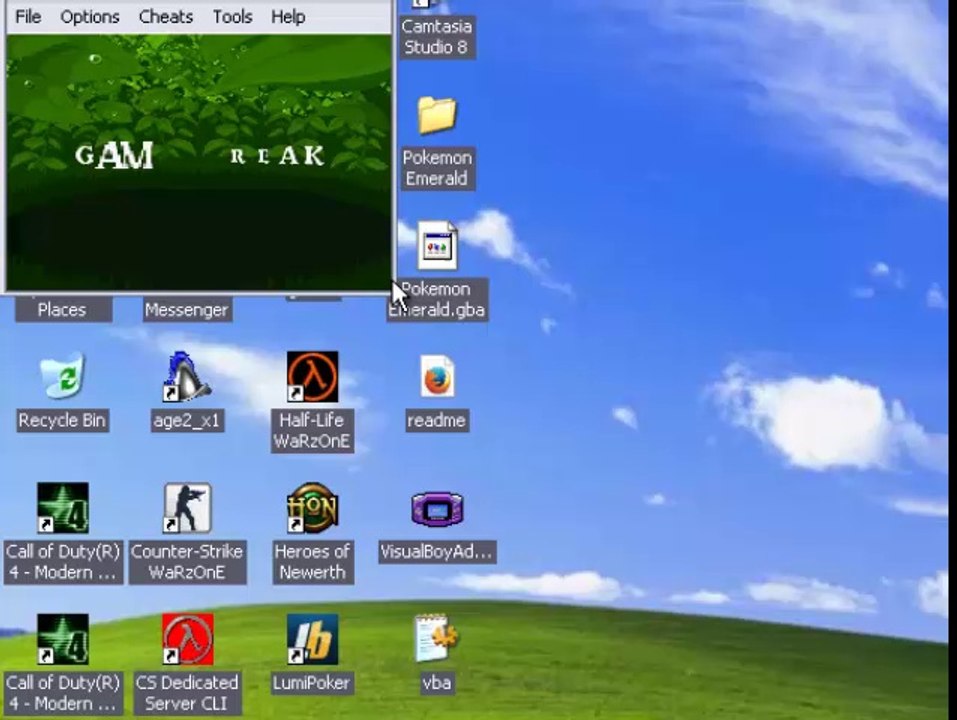
Task: Select the Pokemon Emerald.gba file icon
Action: point(437,245)
